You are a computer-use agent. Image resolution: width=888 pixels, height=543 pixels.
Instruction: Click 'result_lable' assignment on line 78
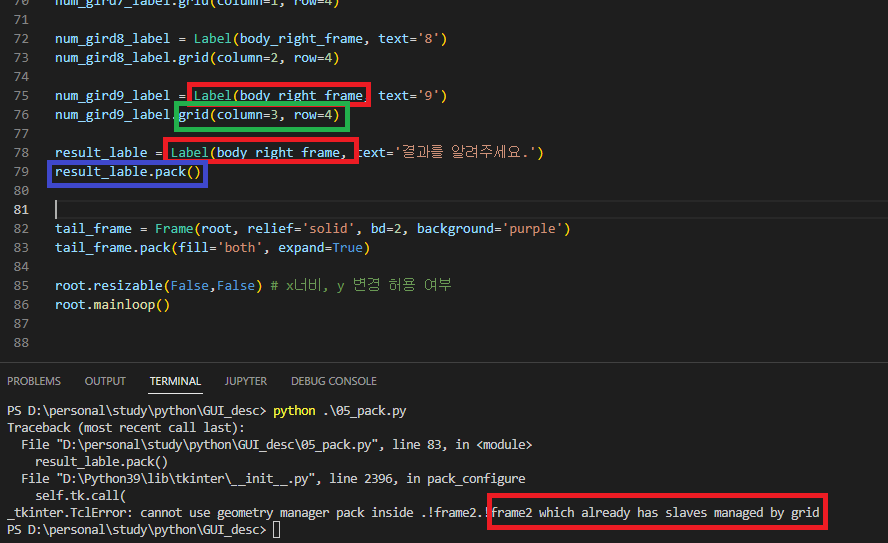[x=101, y=153]
